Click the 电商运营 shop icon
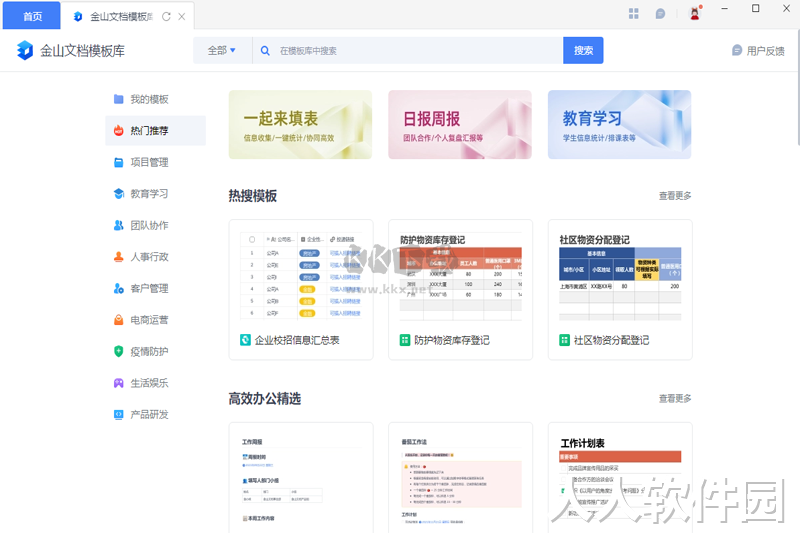This screenshot has width=800, height=533. click(x=118, y=320)
